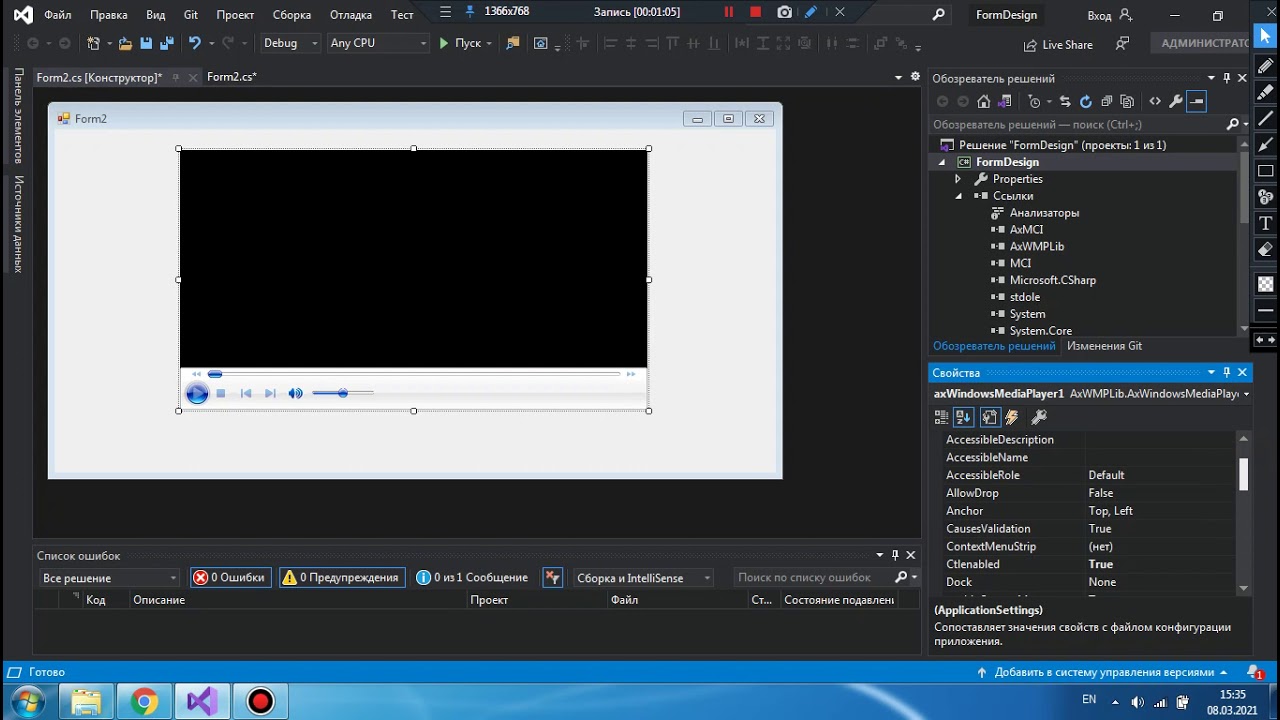Screen dimensions: 1280x720
Task: Open the Правка menu
Action: (108, 15)
